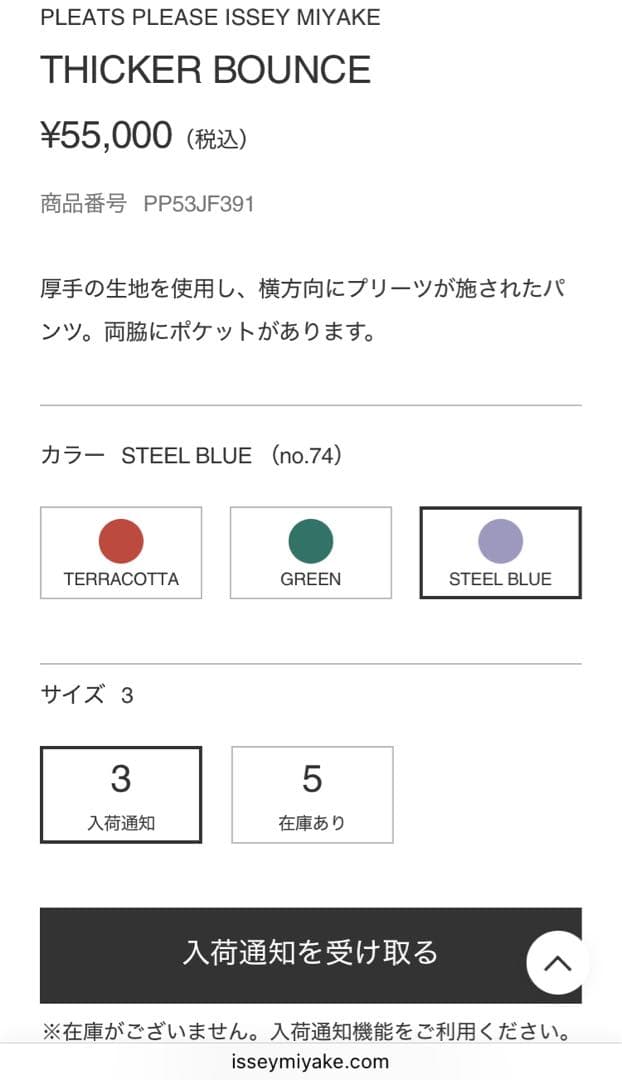Open the PLEATS PLEASE ISSEY MIYAKE brand link
The height and width of the screenshot is (1080, 622).
pos(208,17)
